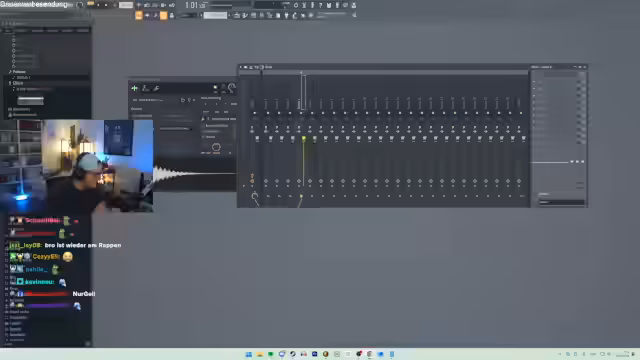
Task: Toggle the highlighted green mixer track mute switch
Action: click(304, 139)
